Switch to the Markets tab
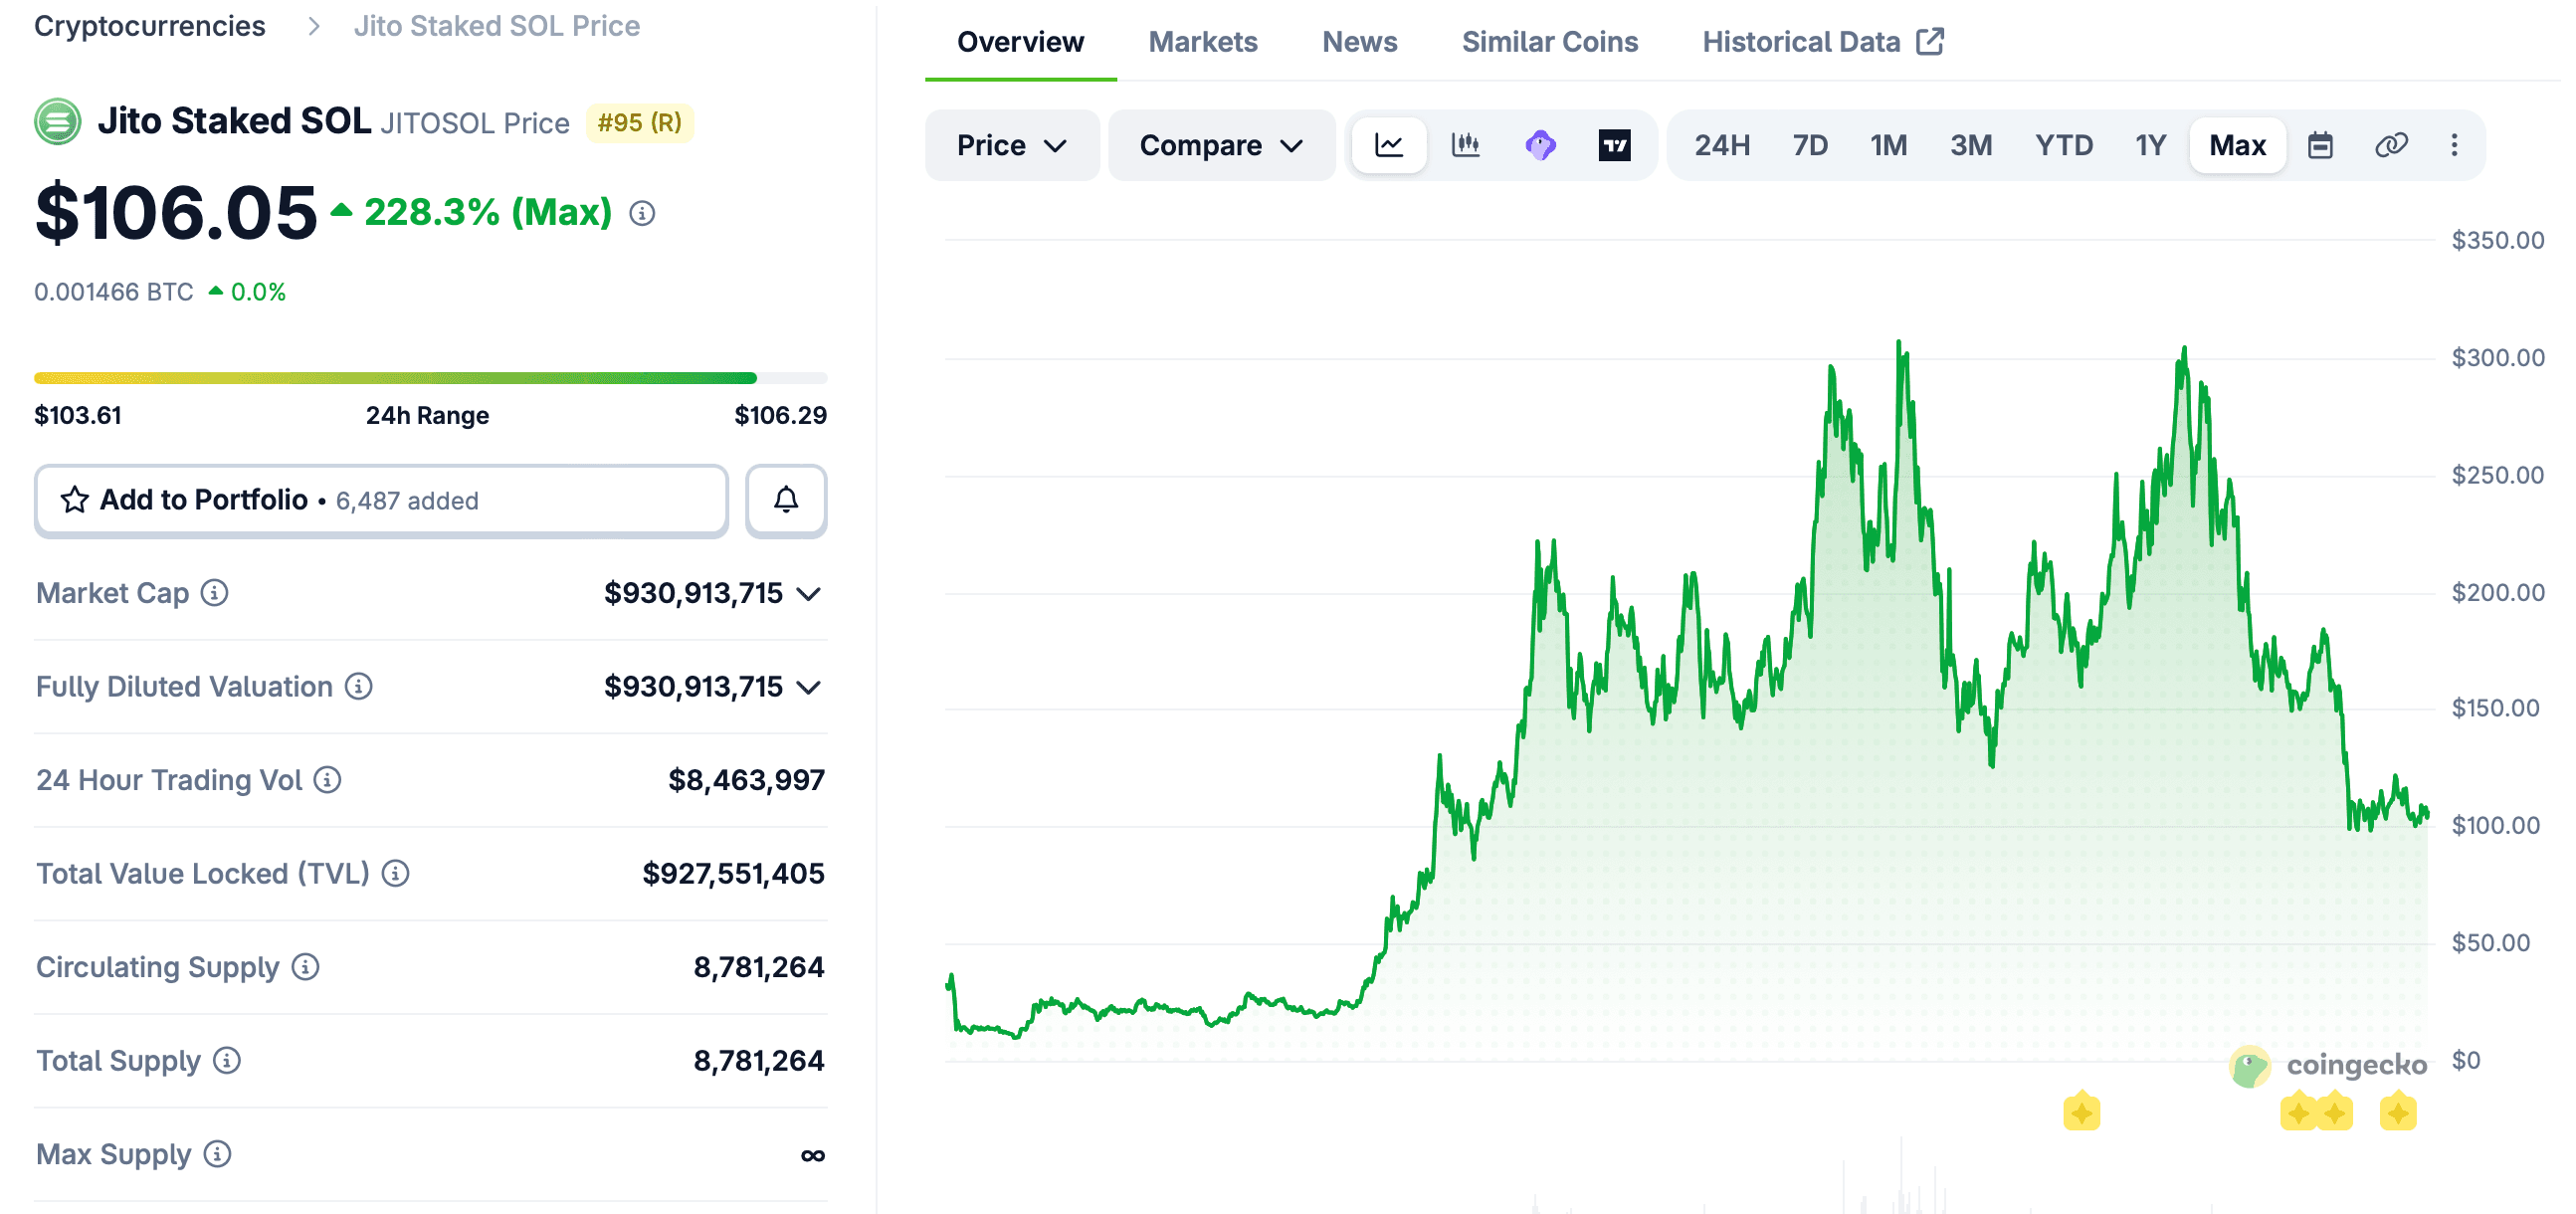Image resolution: width=2576 pixels, height=1214 pixels. point(1202,42)
